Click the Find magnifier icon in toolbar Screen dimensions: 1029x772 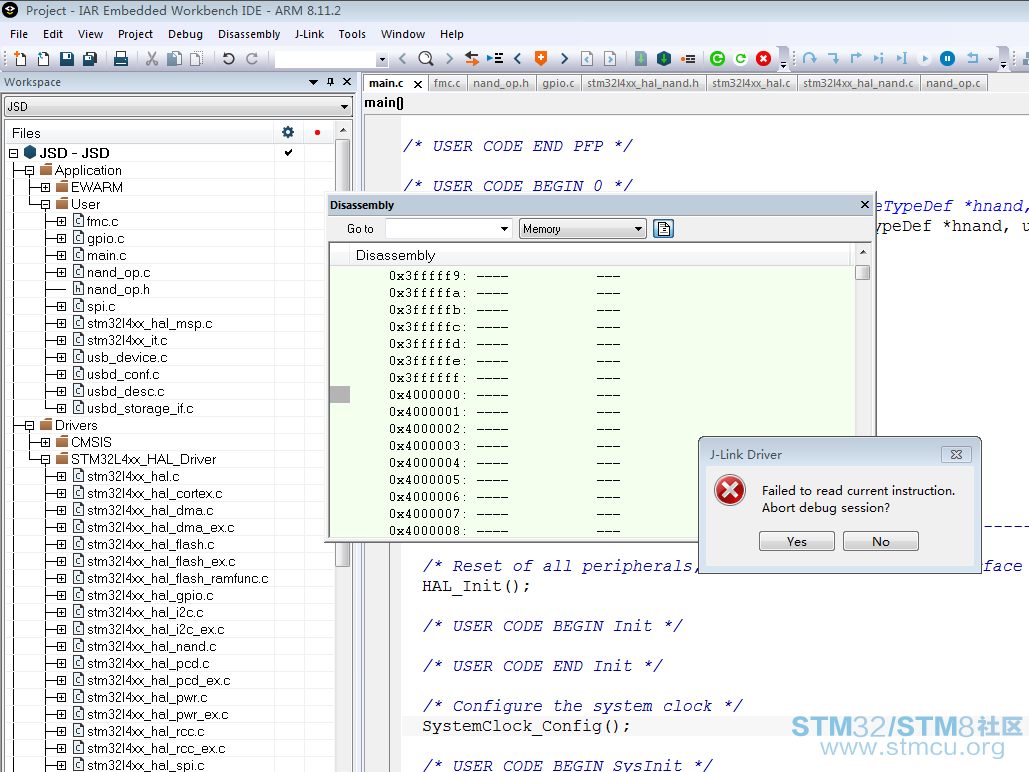pyautogui.click(x=426, y=59)
